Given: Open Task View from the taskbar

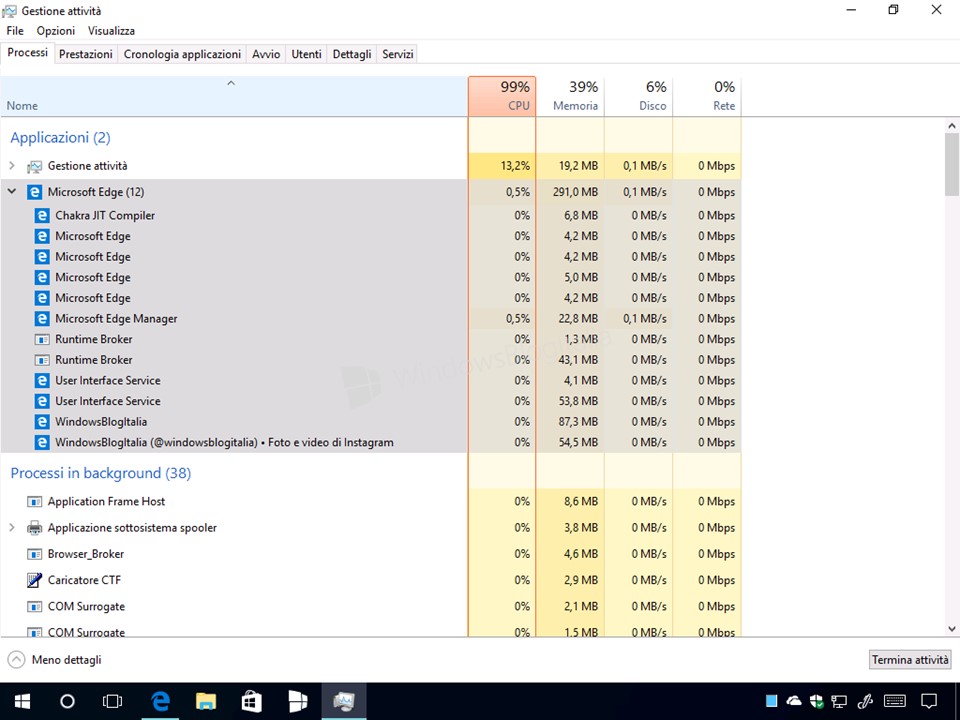Looking at the screenshot, I should (x=113, y=702).
